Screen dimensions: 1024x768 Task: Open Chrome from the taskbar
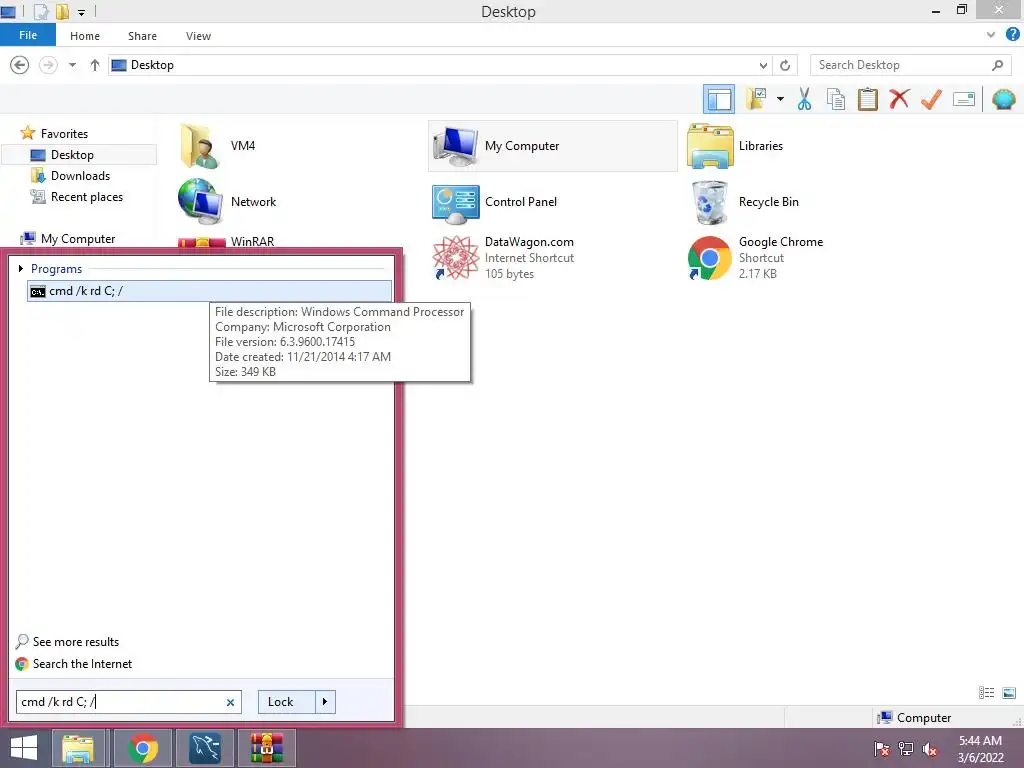click(142, 748)
